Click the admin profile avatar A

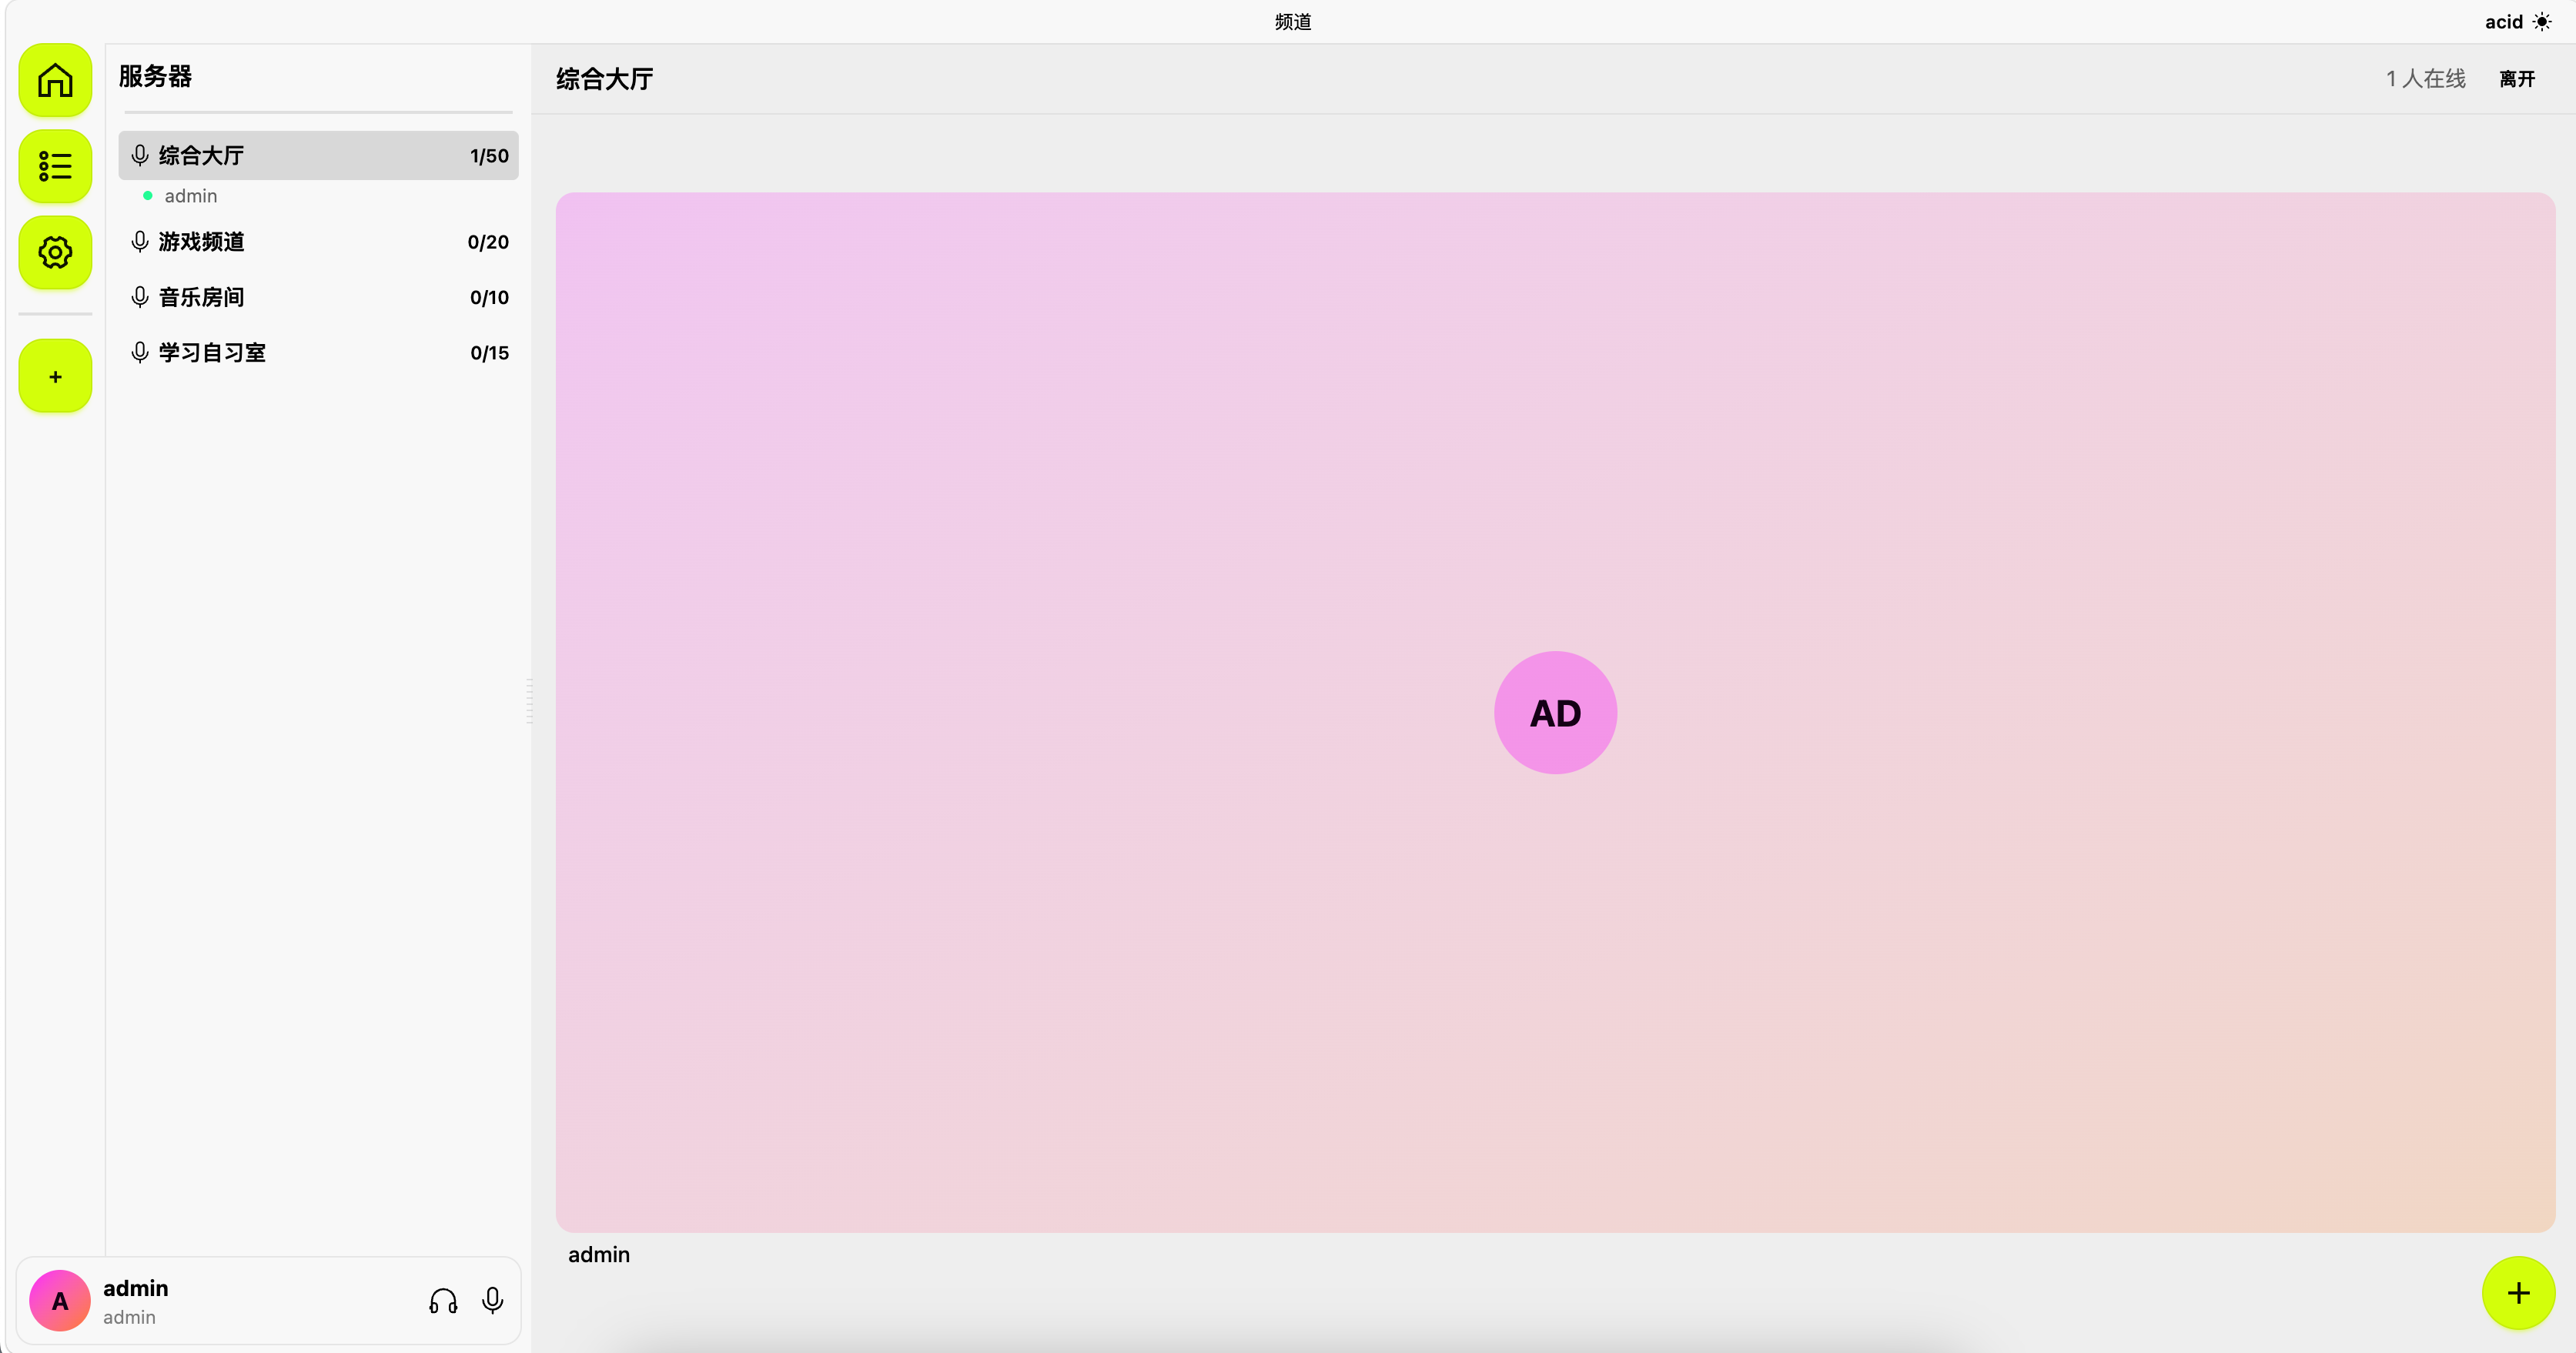pyautogui.click(x=60, y=1300)
